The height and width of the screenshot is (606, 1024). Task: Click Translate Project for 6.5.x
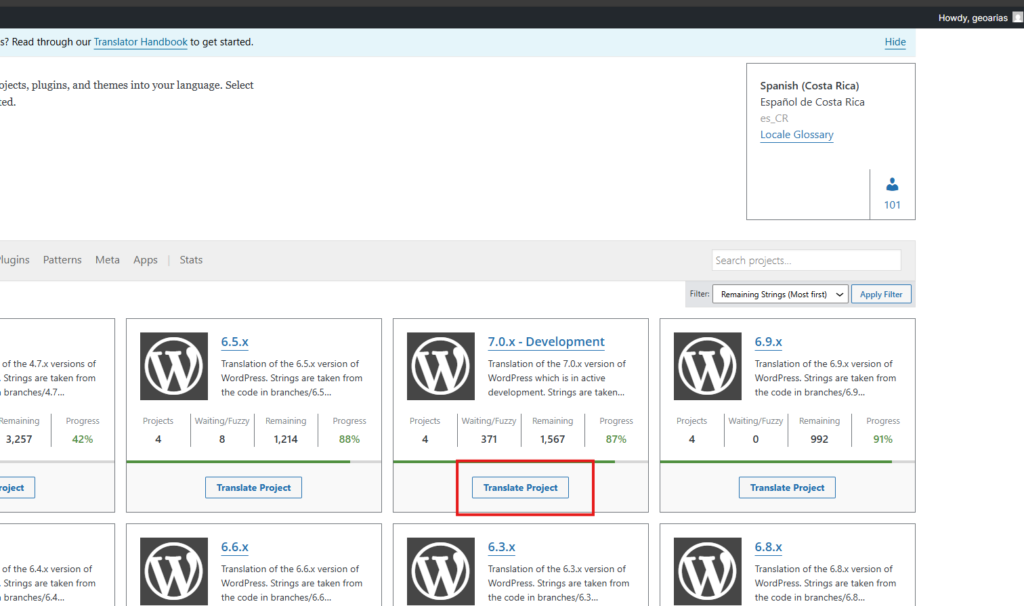pyautogui.click(x=254, y=488)
